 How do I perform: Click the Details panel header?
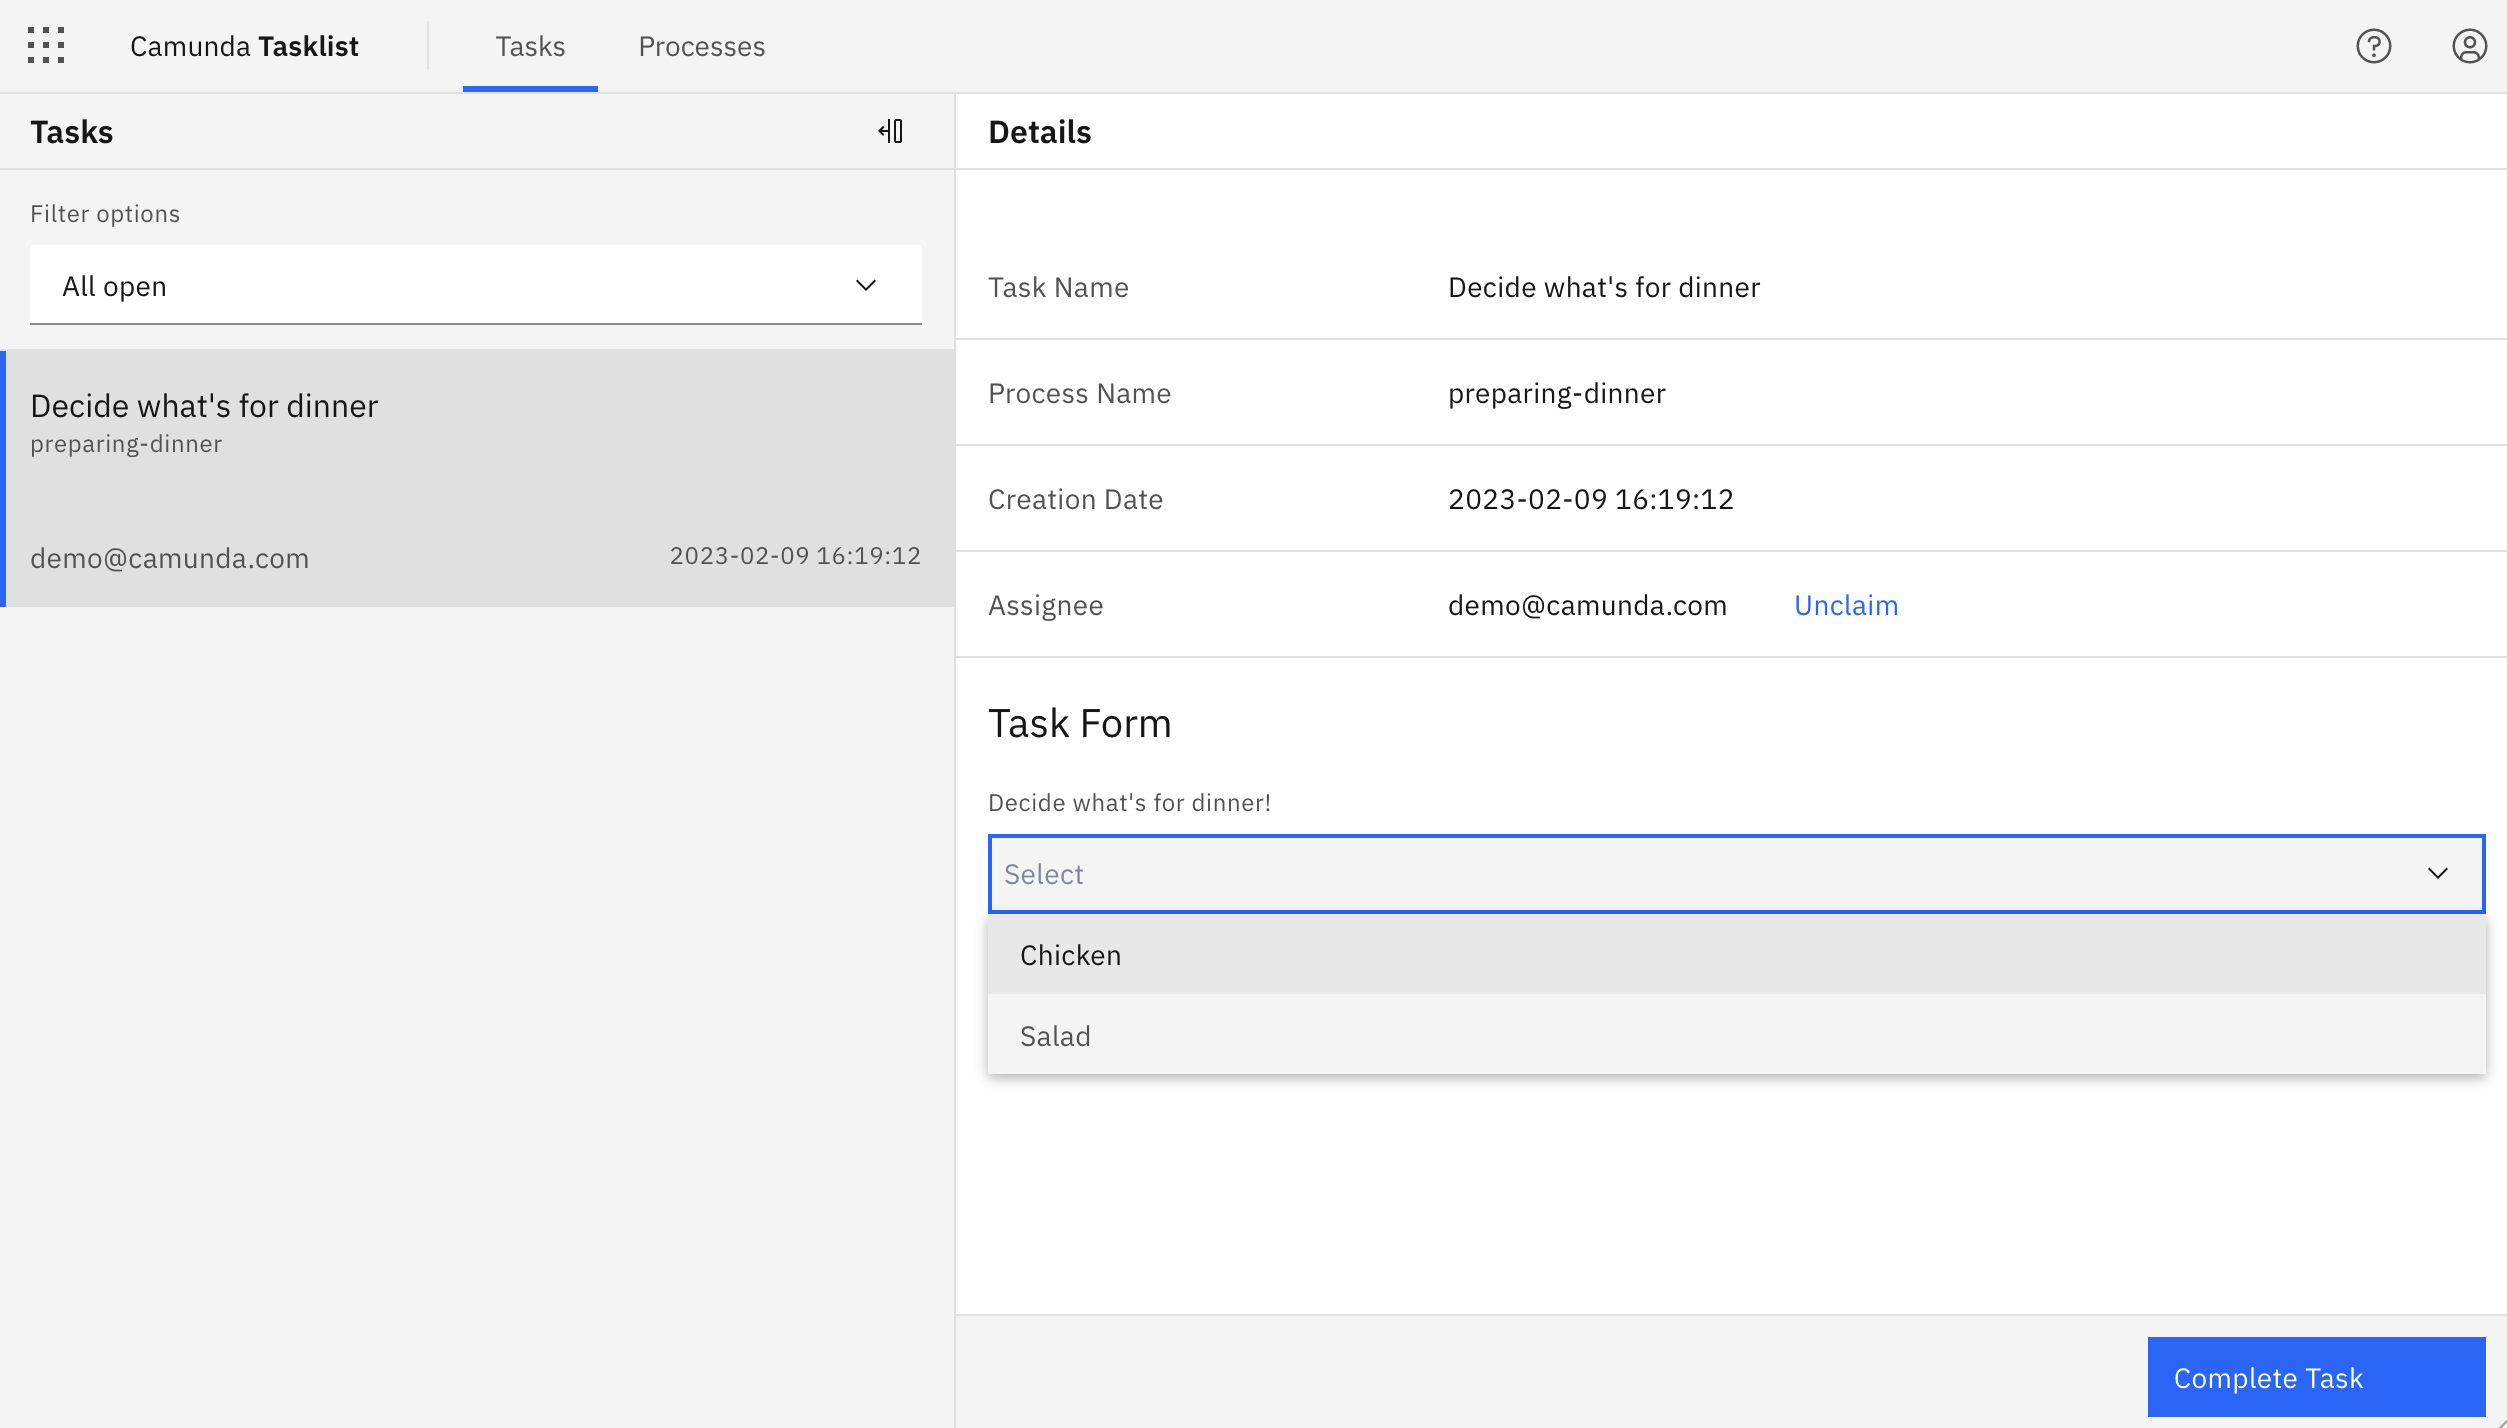1040,131
